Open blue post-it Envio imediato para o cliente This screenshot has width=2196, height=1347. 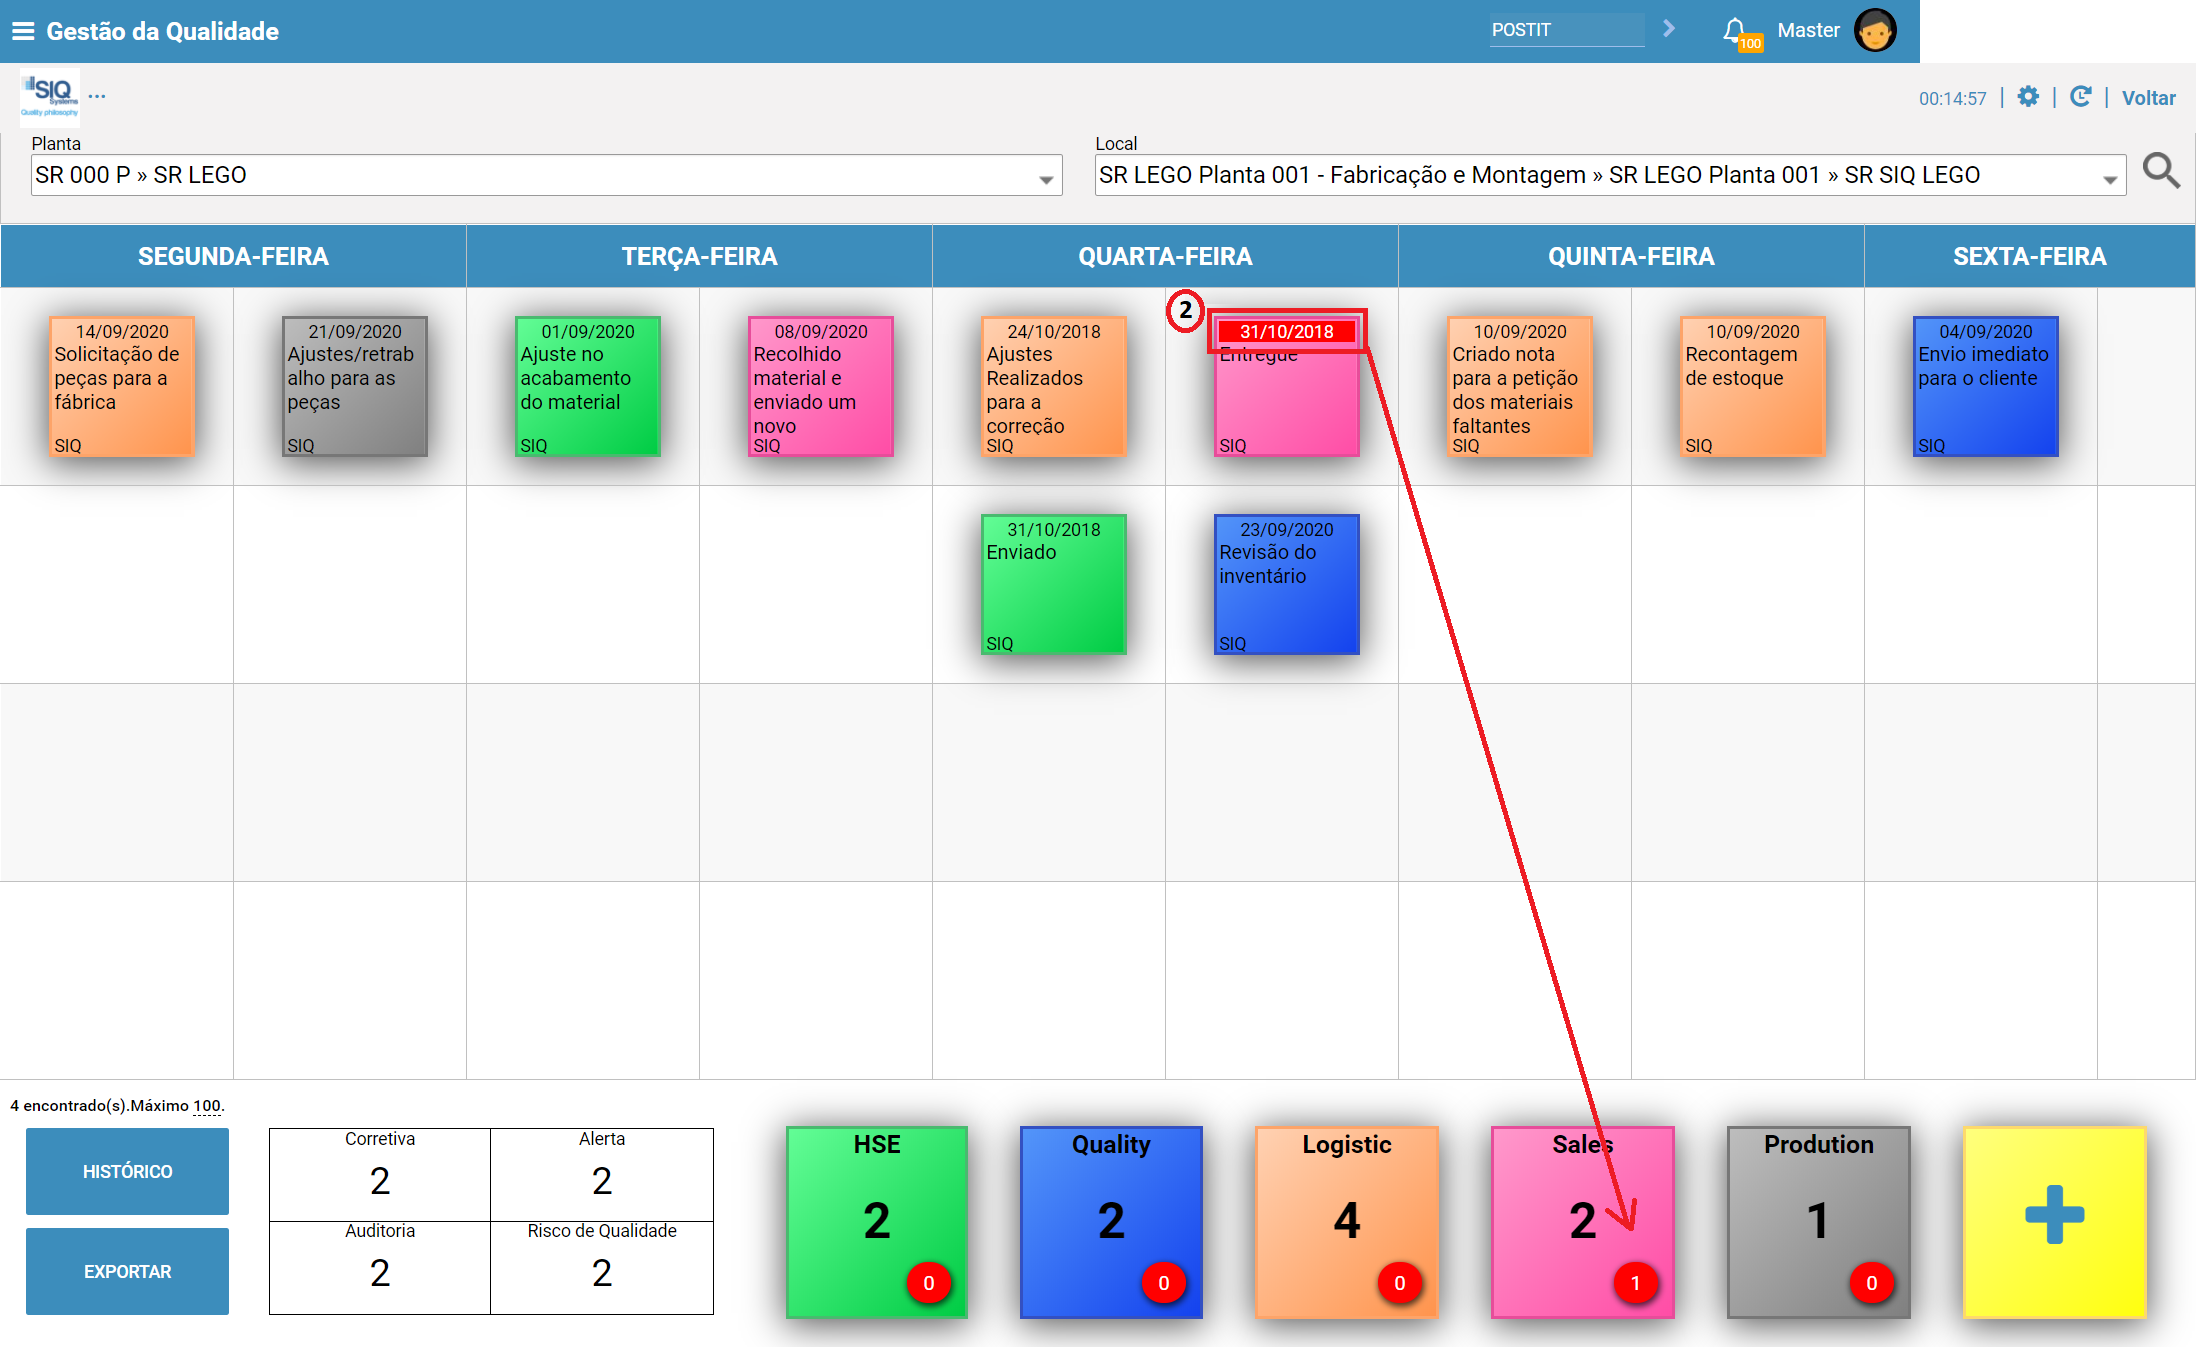(1986, 386)
